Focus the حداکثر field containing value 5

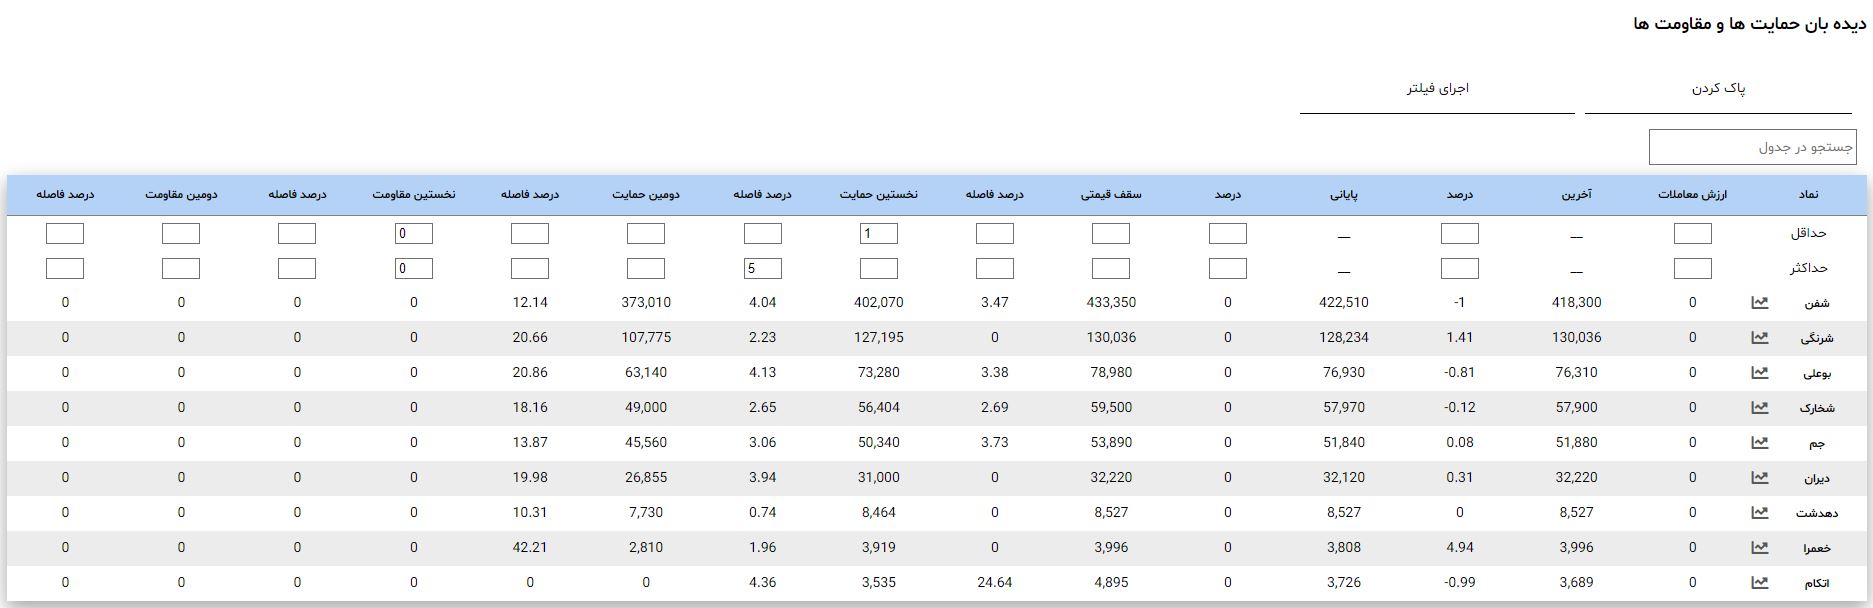pyautogui.click(x=763, y=268)
